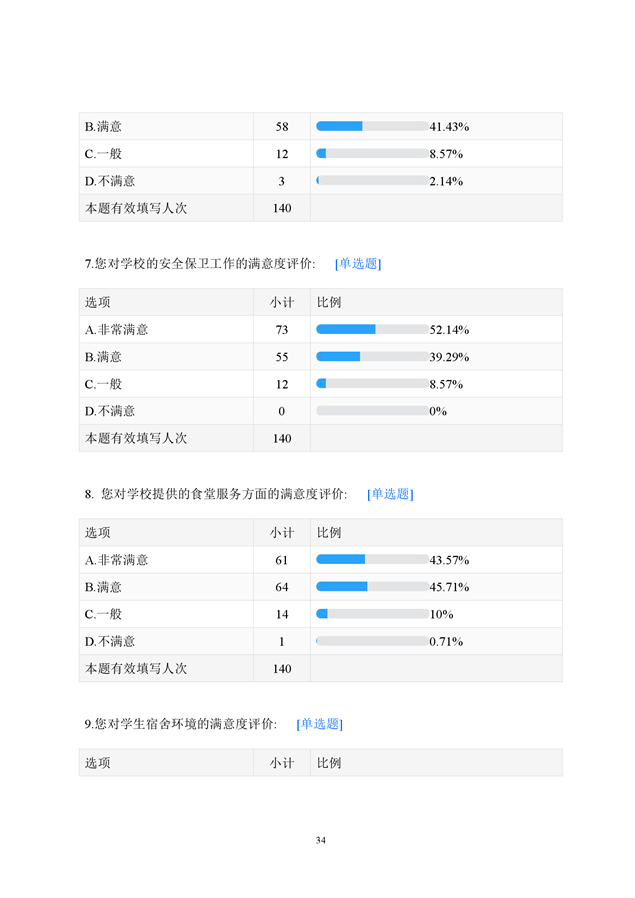This screenshot has height=898, width=635.
Task: Click the count cell showing 73
Action: 282,330
